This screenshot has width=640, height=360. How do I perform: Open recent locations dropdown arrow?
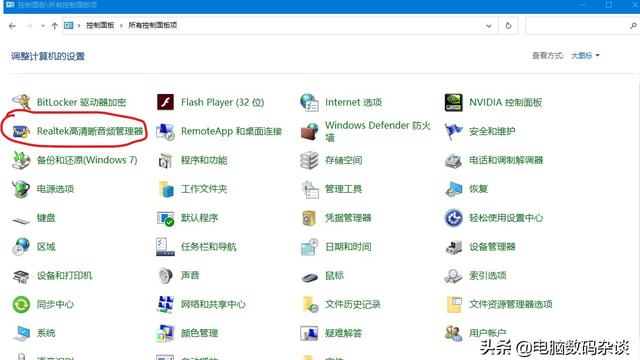[43, 26]
